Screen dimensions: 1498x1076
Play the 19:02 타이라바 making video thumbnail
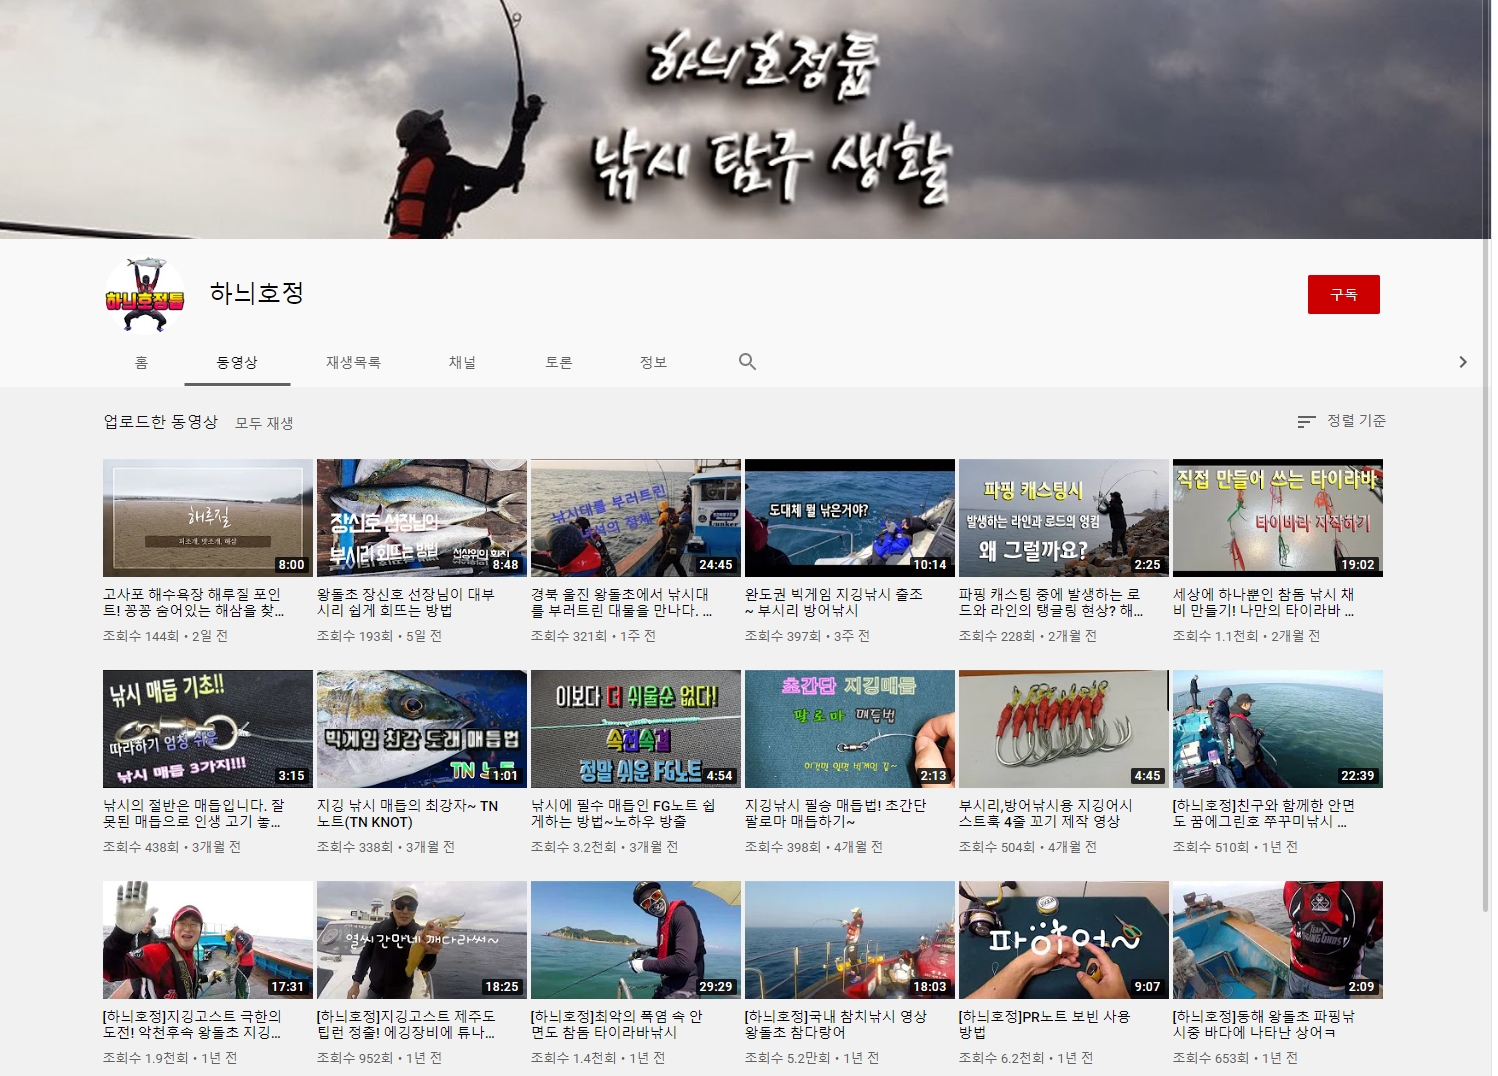[x=1277, y=518]
